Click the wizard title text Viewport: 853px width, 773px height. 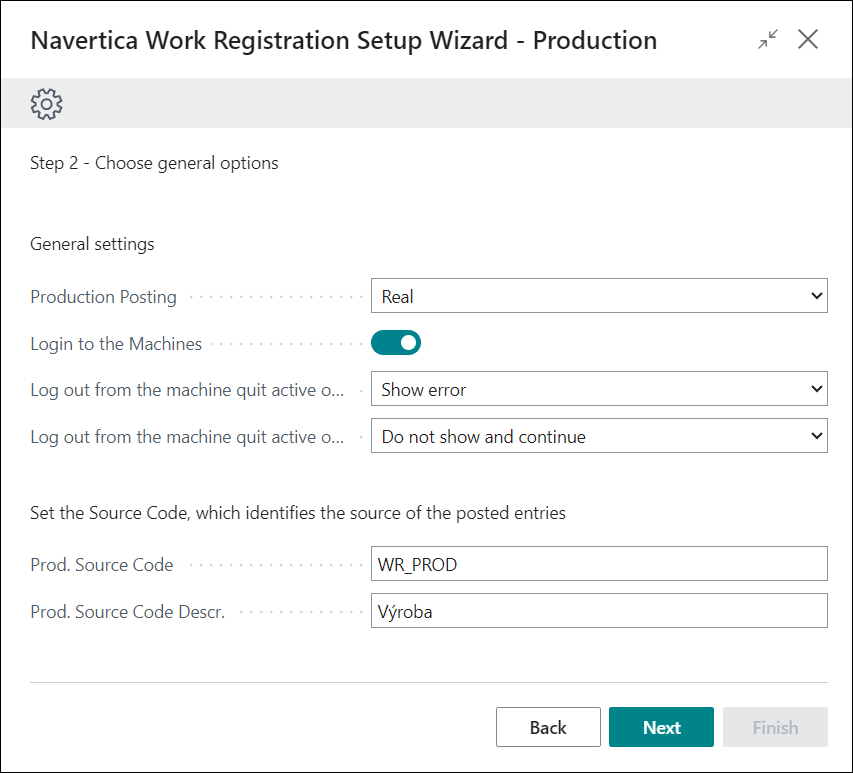tap(343, 41)
